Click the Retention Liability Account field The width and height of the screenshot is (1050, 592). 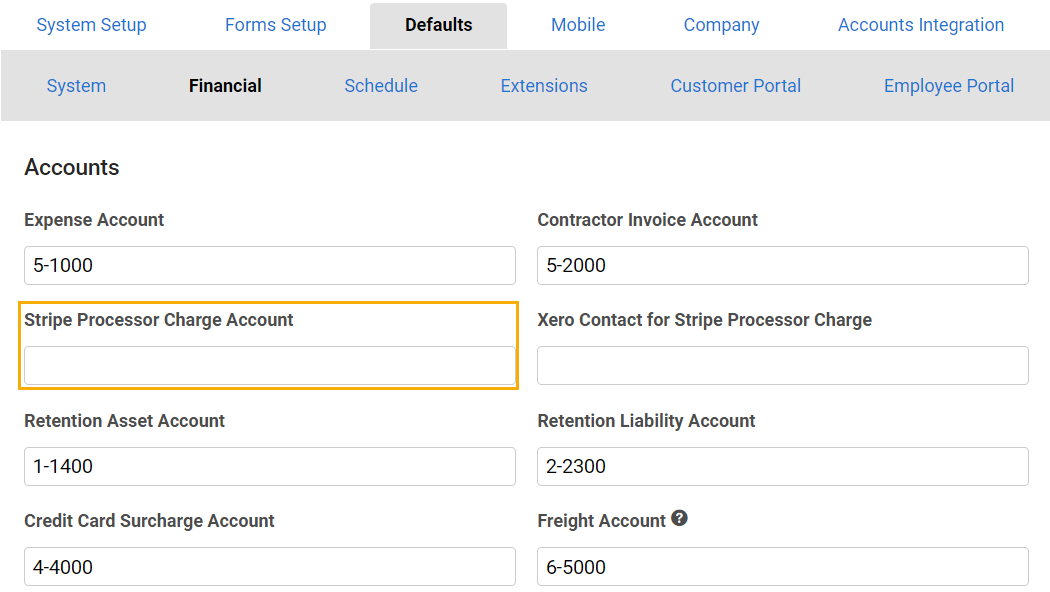pyautogui.click(x=783, y=466)
